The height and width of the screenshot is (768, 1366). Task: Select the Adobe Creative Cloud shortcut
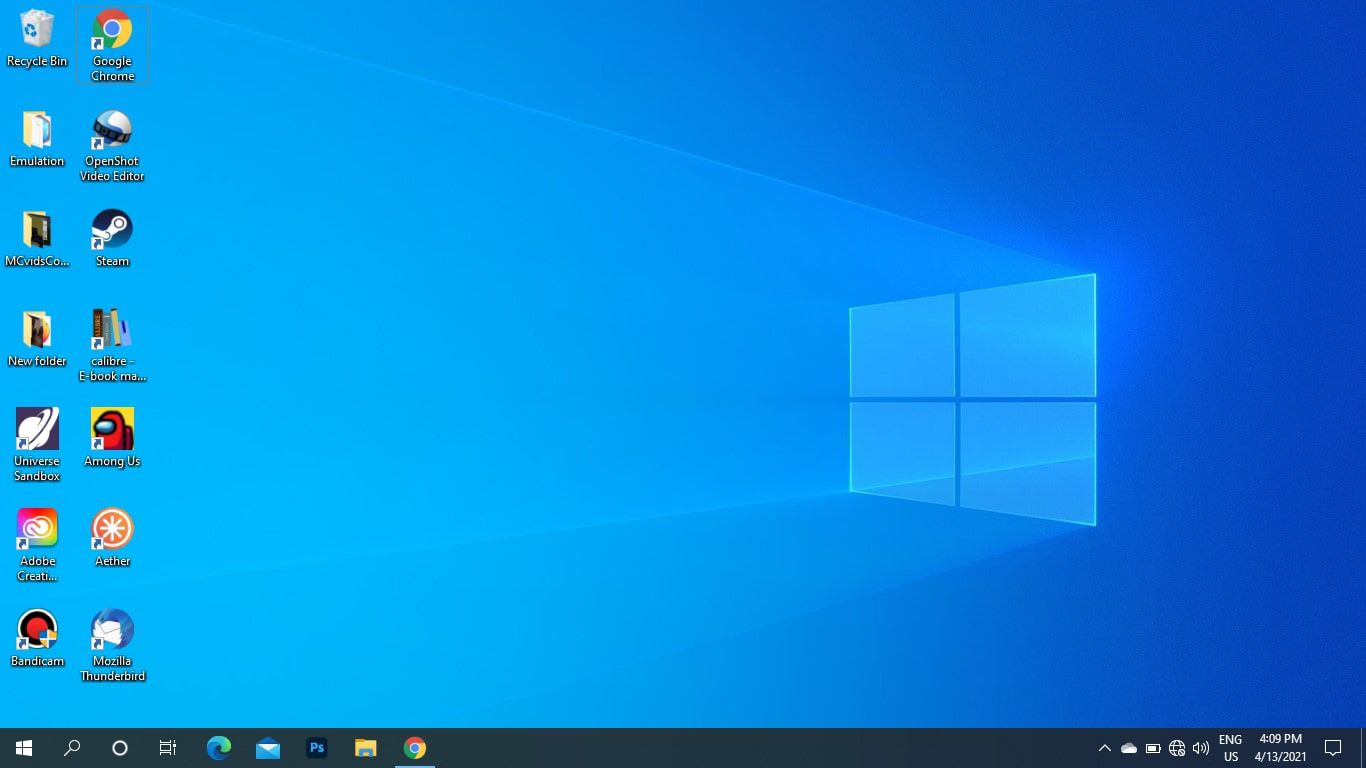37,545
